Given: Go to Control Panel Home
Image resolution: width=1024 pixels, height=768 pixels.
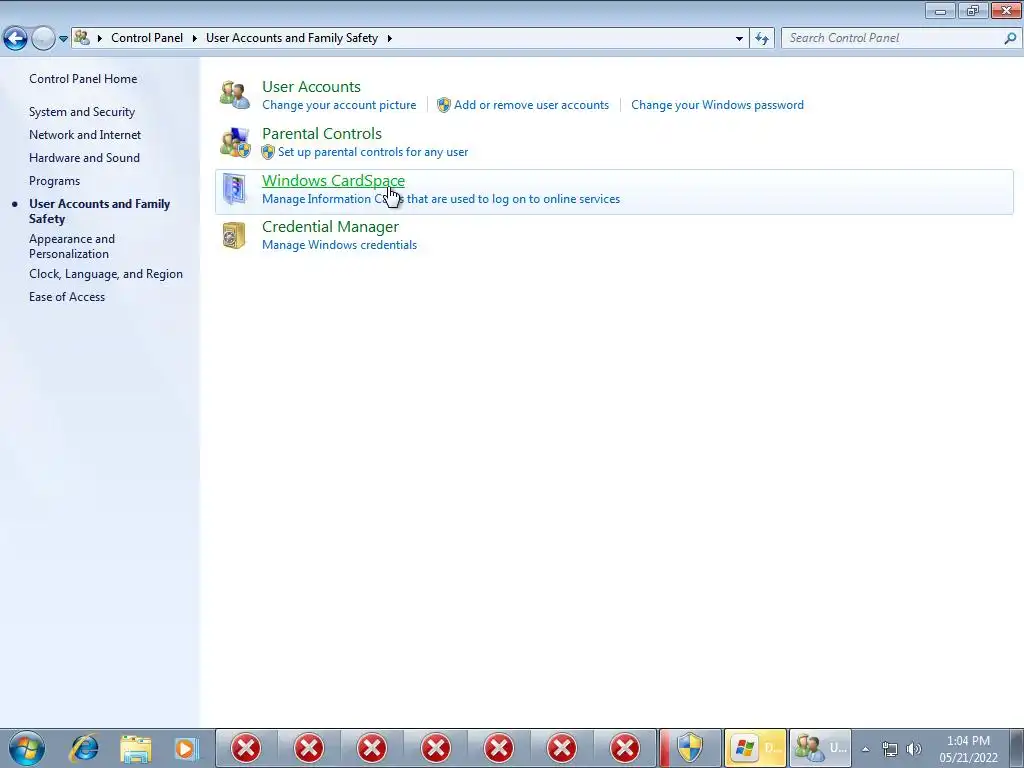Looking at the screenshot, I should coord(83,78).
